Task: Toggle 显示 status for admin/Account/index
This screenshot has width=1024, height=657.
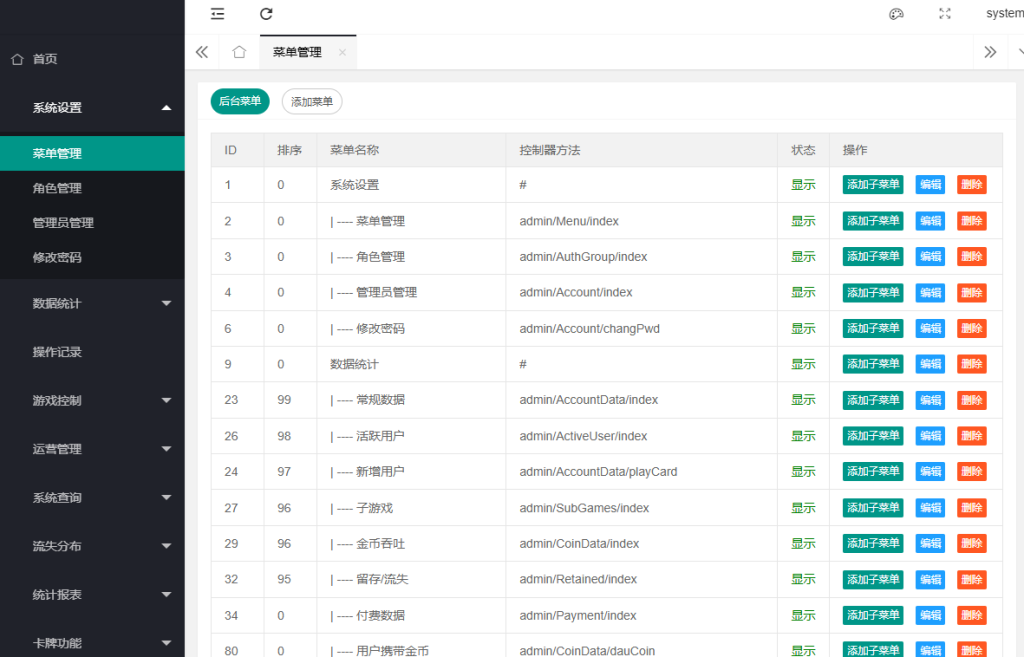Action: pyautogui.click(x=803, y=293)
